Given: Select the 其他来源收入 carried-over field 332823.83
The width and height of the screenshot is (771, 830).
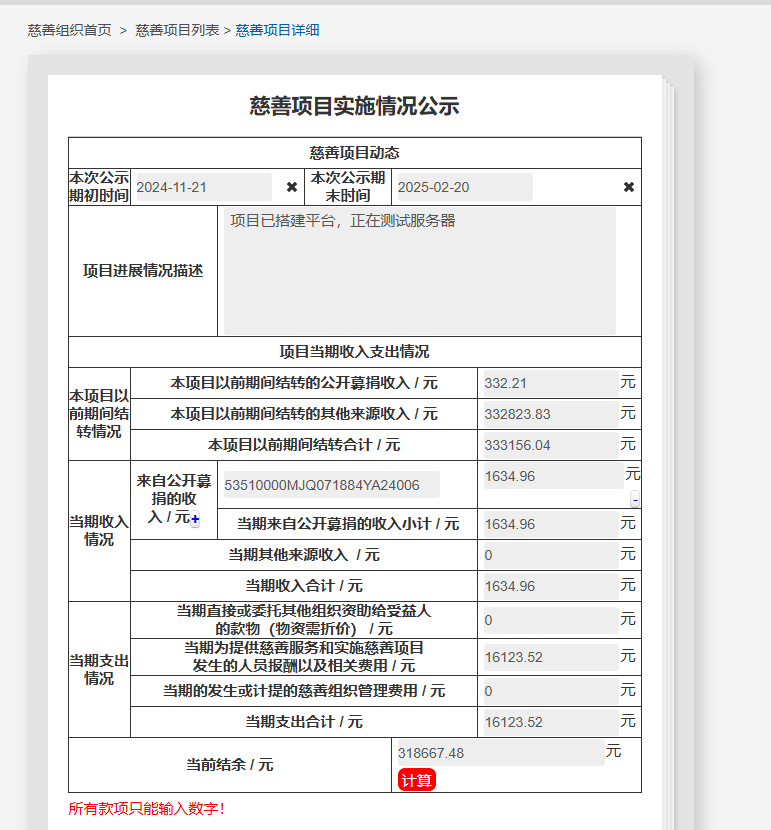Looking at the screenshot, I should tap(548, 414).
